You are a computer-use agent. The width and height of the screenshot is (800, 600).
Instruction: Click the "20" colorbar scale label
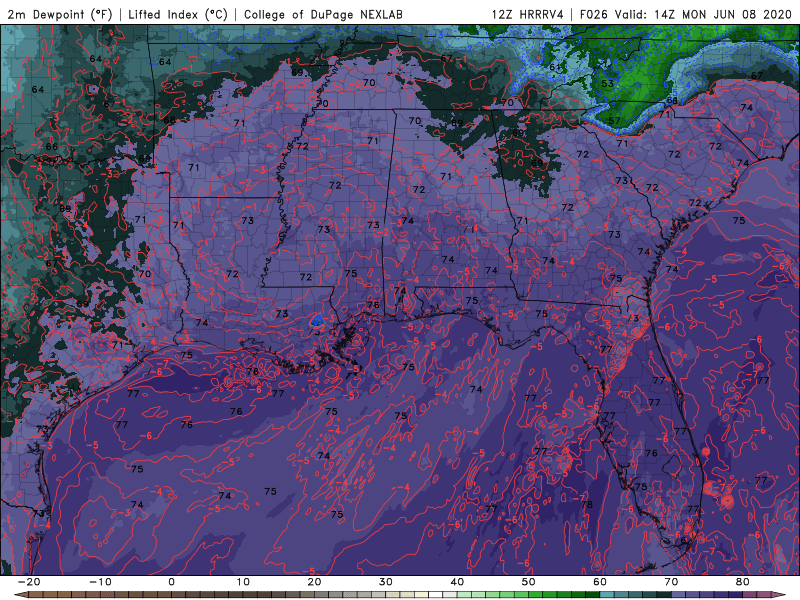coord(314,582)
